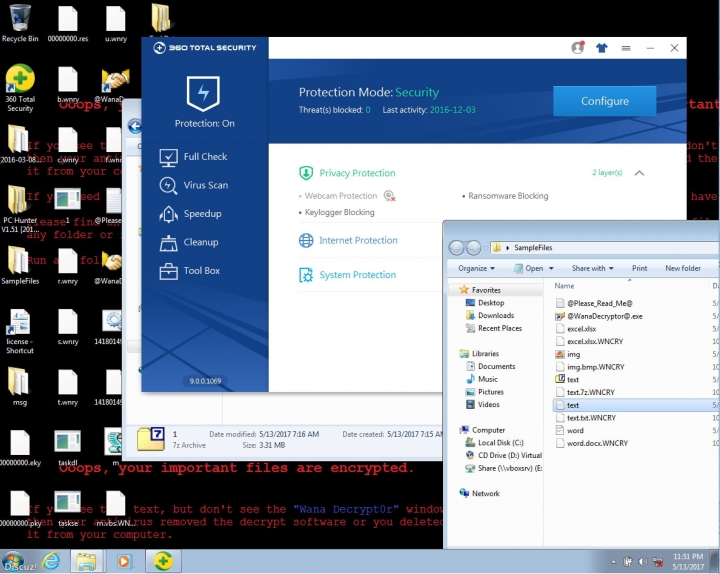Image resolution: width=720 pixels, height=574 pixels.
Task: Select CD Drive (D:) Virtual
Action: point(510,456)
